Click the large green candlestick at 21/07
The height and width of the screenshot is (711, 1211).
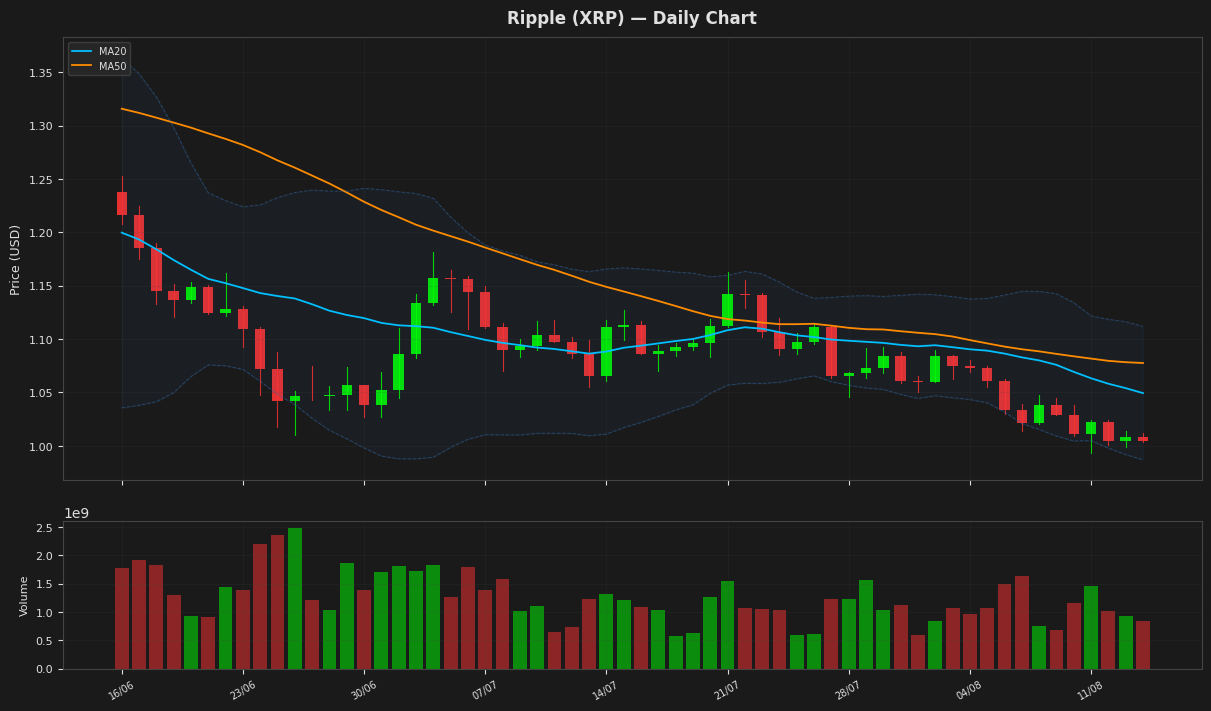pos(727,309)
